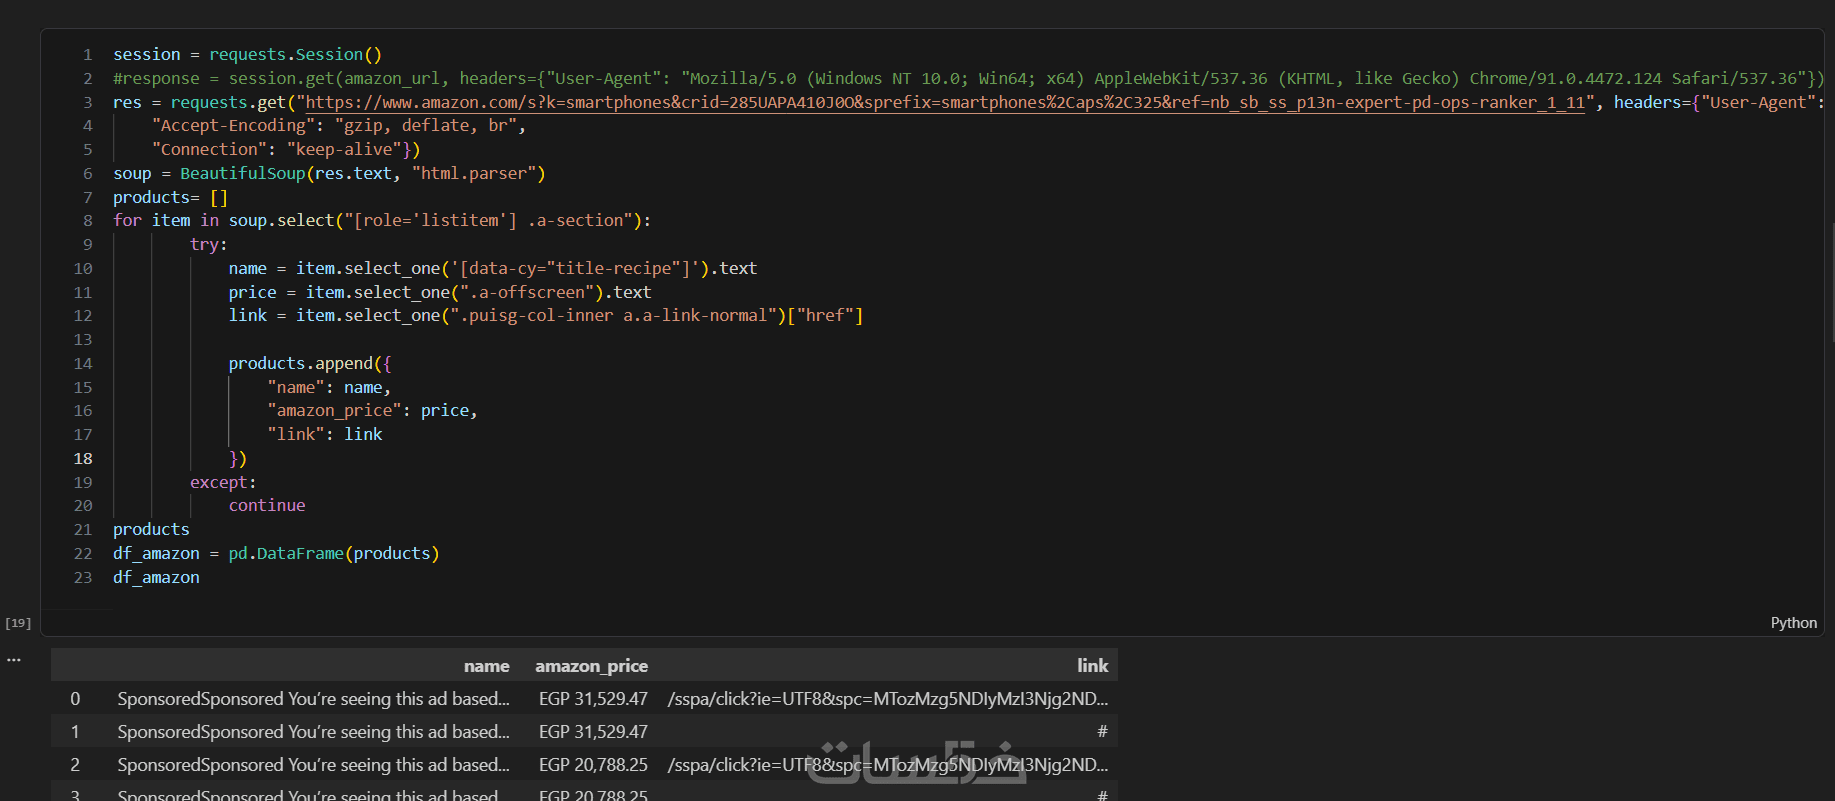The height and width of the screenshot is (801, 1835).
Task: Select the link cell in row 0
Action: coord(887,699)
